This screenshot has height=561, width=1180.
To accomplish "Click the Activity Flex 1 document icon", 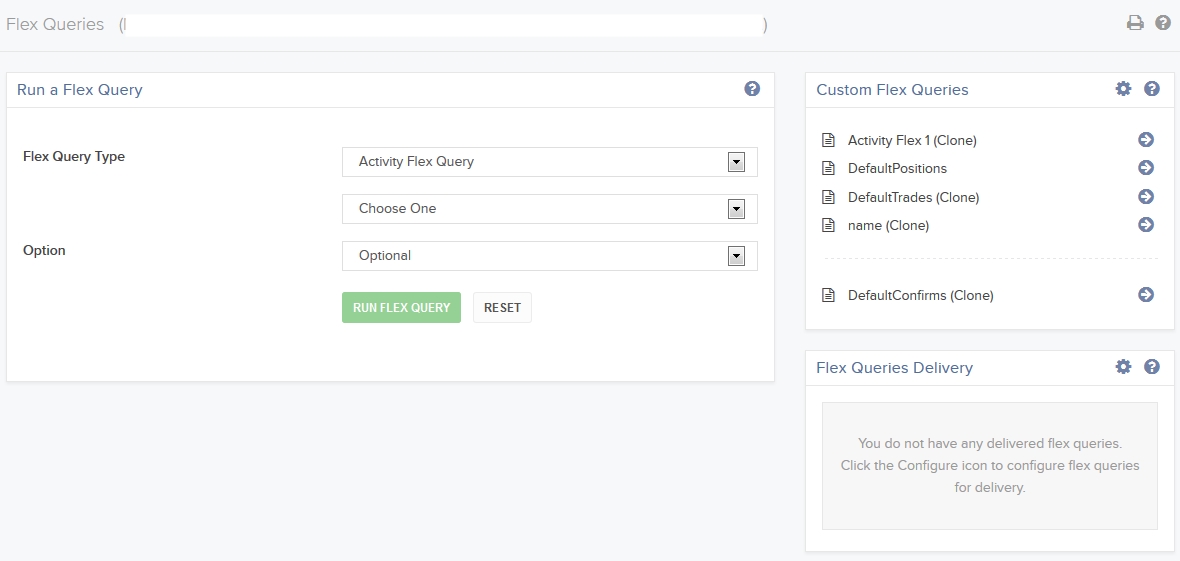I will (x=828, y=140).
